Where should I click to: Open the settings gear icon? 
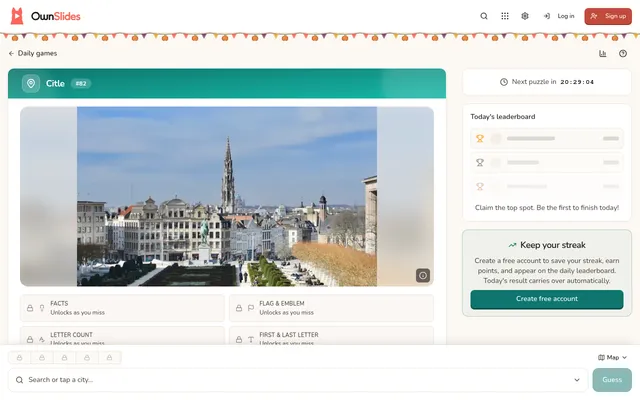525,16
